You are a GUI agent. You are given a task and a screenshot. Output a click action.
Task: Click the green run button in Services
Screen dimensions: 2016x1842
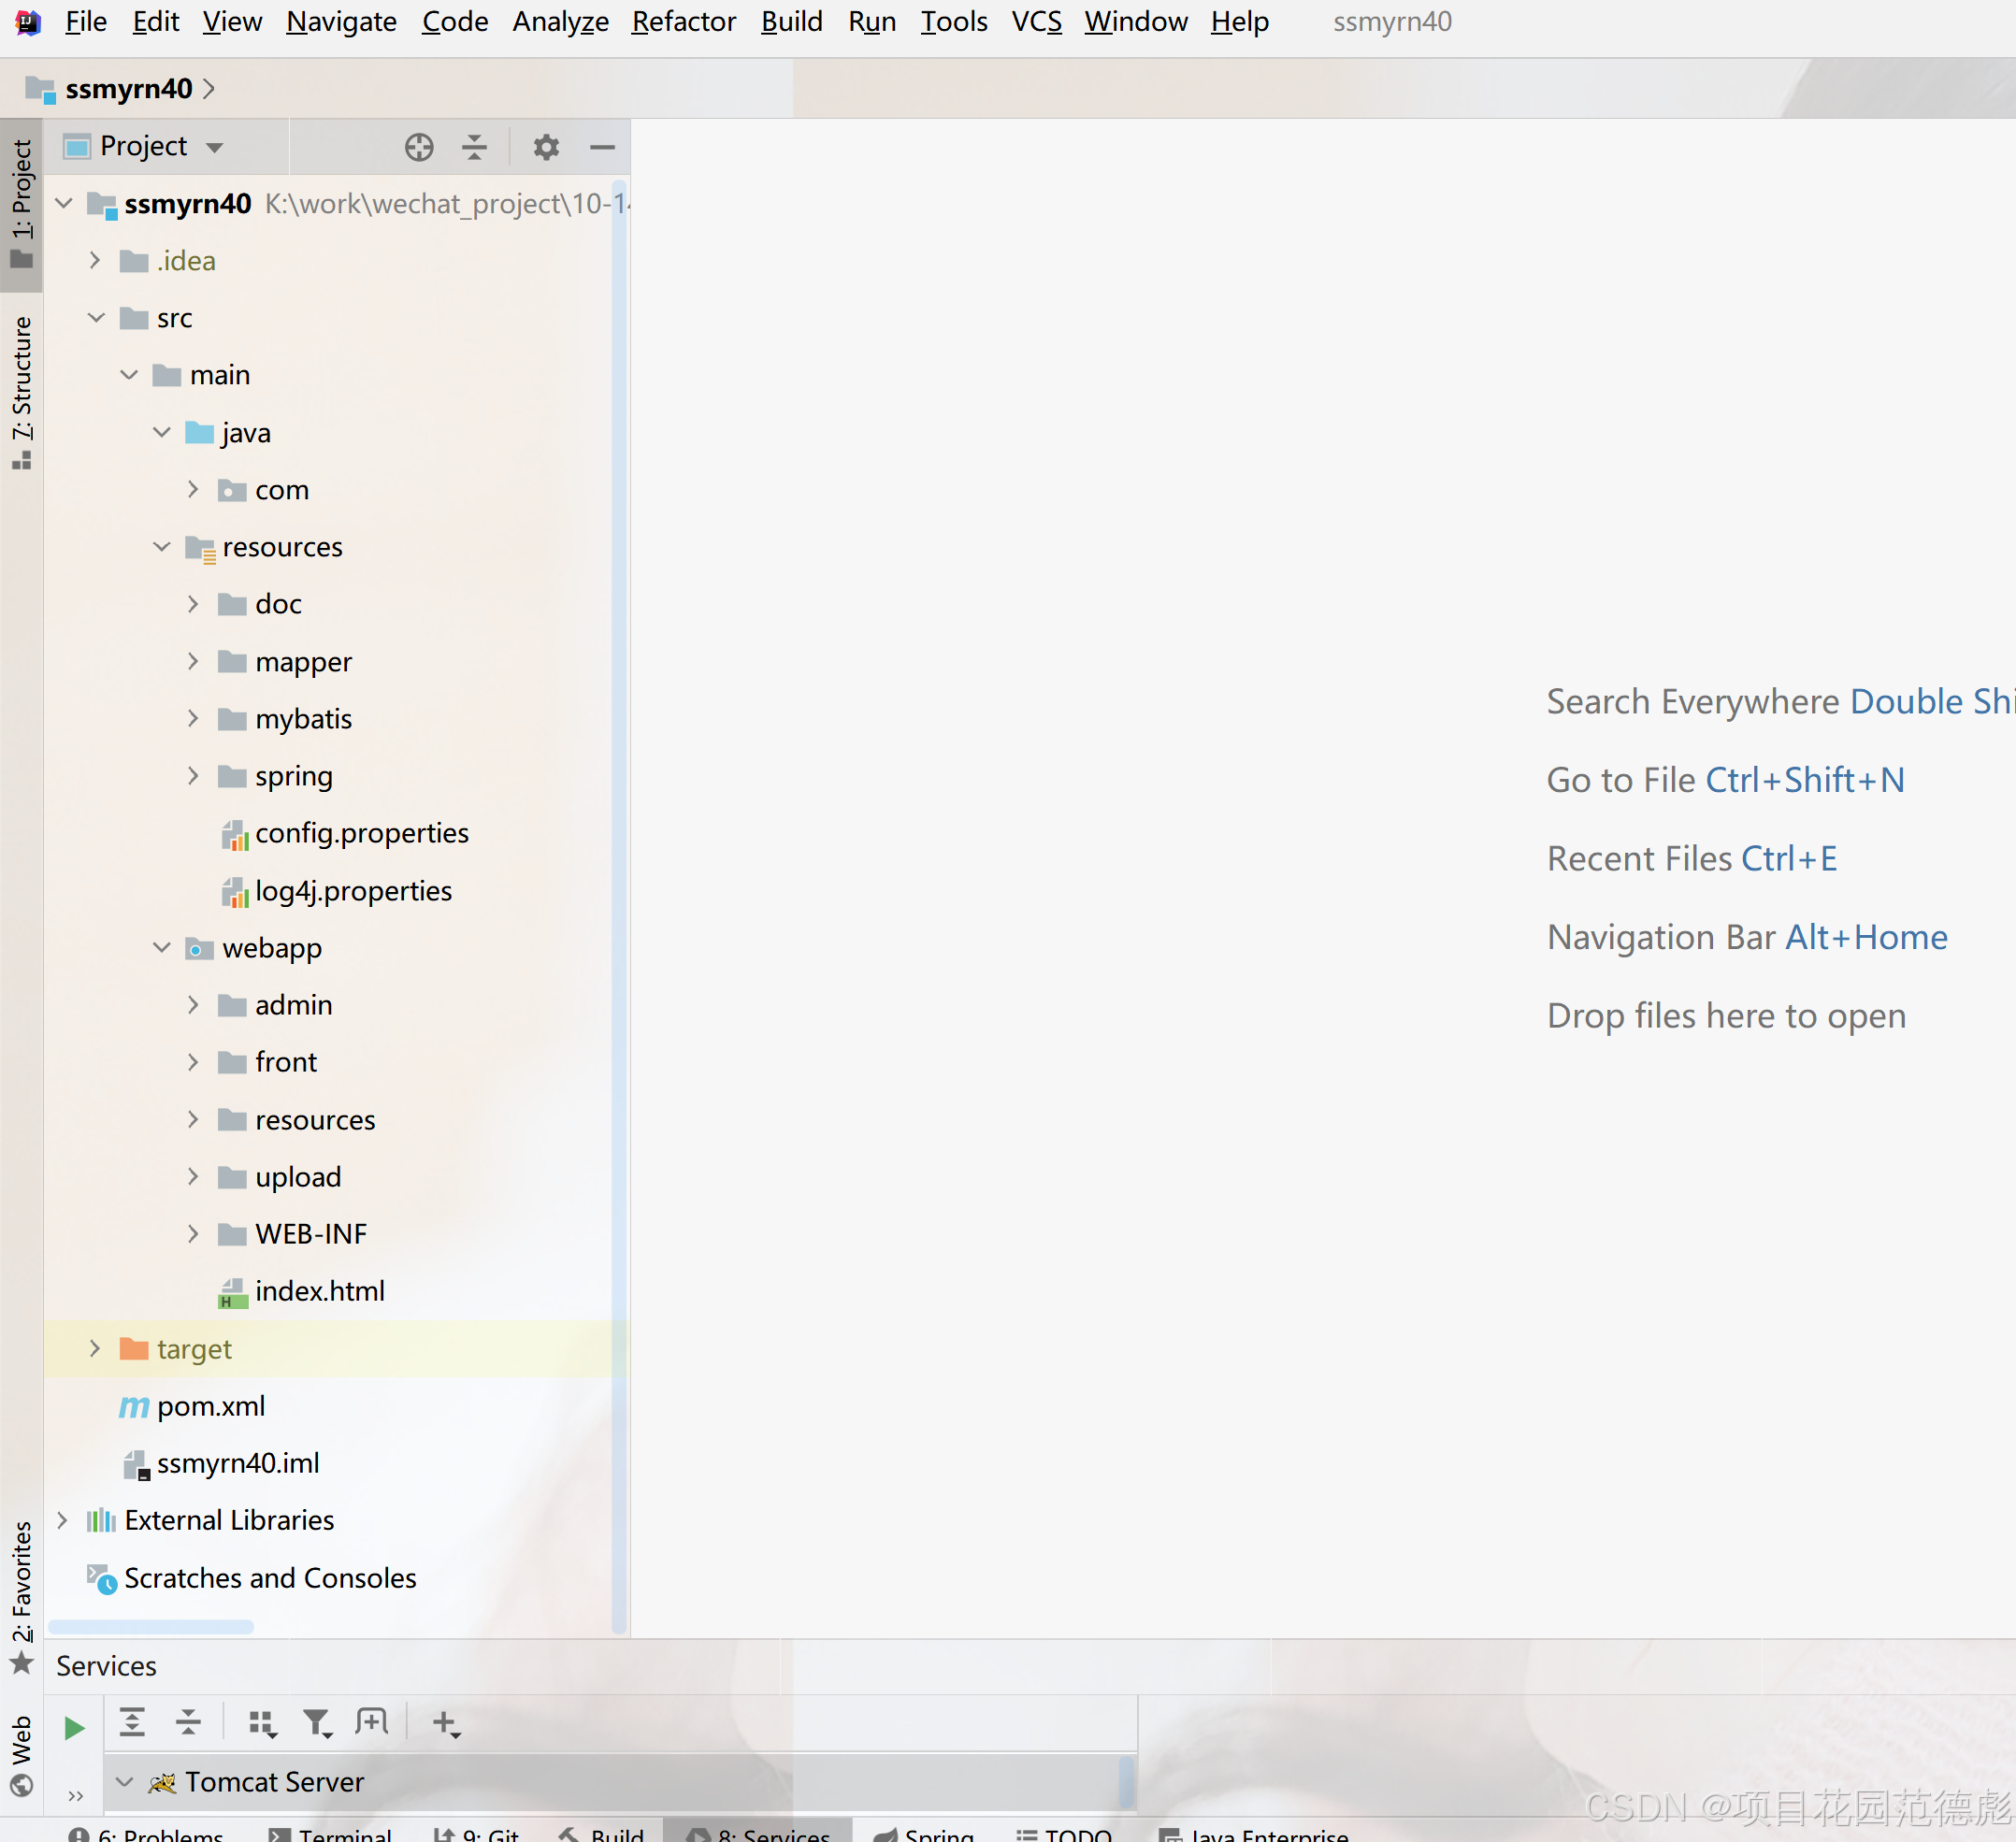tap(74, 1728)
